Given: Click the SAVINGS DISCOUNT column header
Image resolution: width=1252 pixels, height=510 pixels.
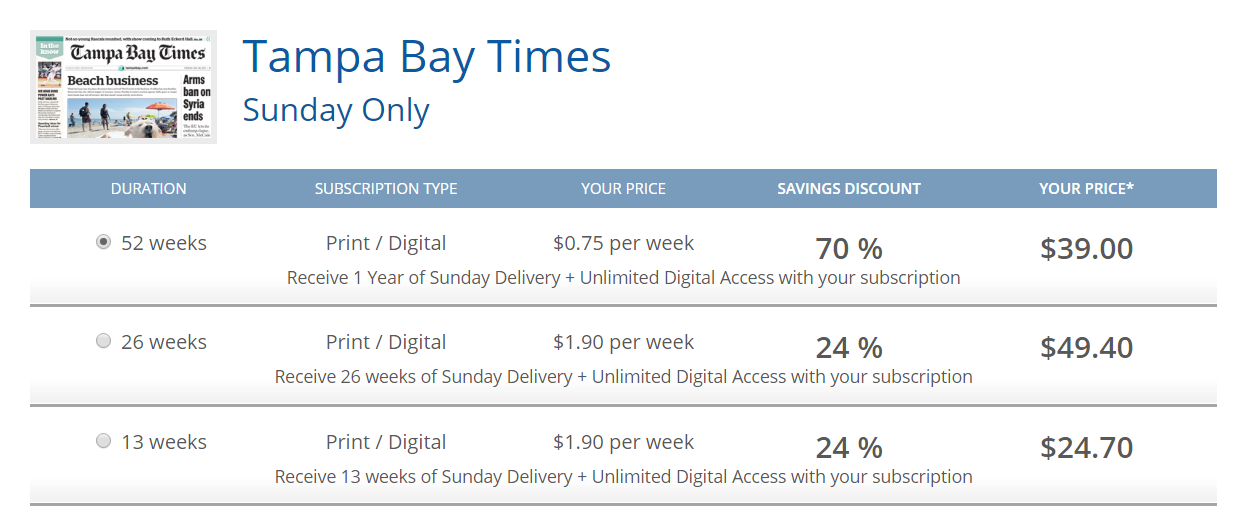Looking at the screenshot, I should [x=849, y=188].
